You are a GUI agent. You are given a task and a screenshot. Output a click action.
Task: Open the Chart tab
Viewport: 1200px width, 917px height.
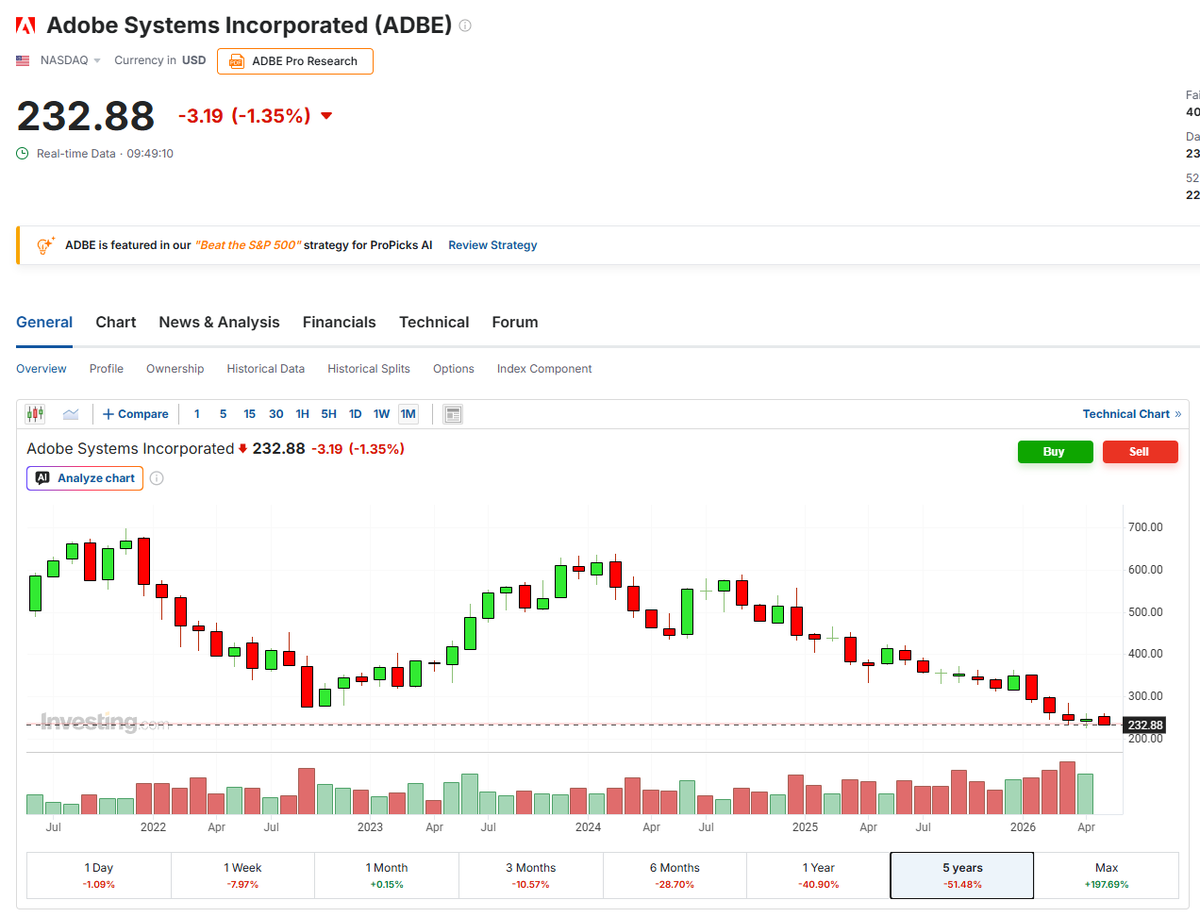116,322
